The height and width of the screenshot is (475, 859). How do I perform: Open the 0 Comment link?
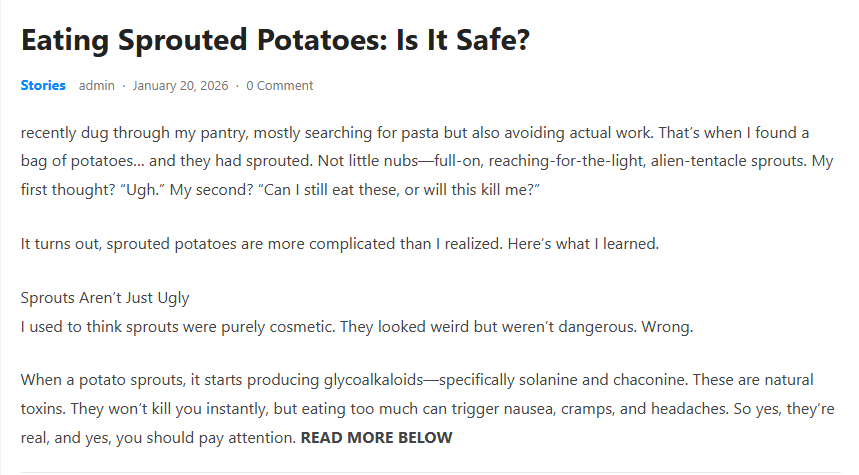click(280, 85)
